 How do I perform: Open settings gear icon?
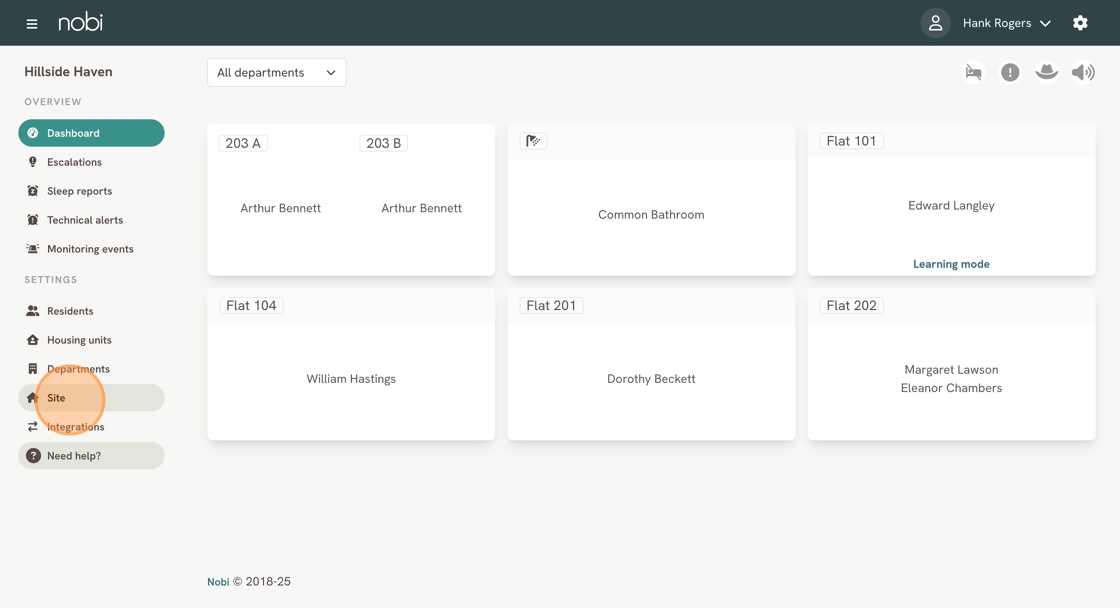click(1080, 23)
